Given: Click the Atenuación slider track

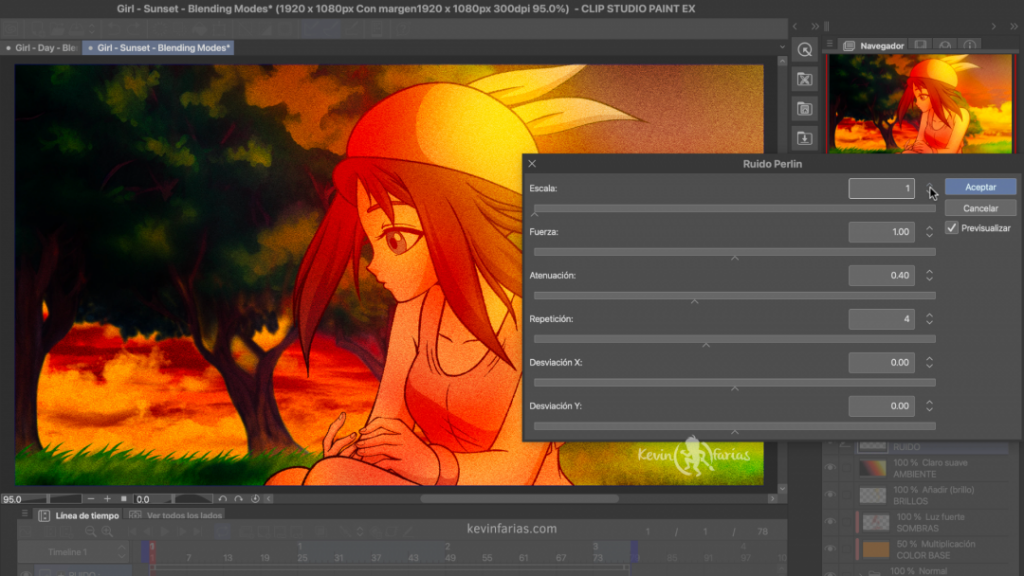Looking at the screenshot, I should [x=735, y=295].
